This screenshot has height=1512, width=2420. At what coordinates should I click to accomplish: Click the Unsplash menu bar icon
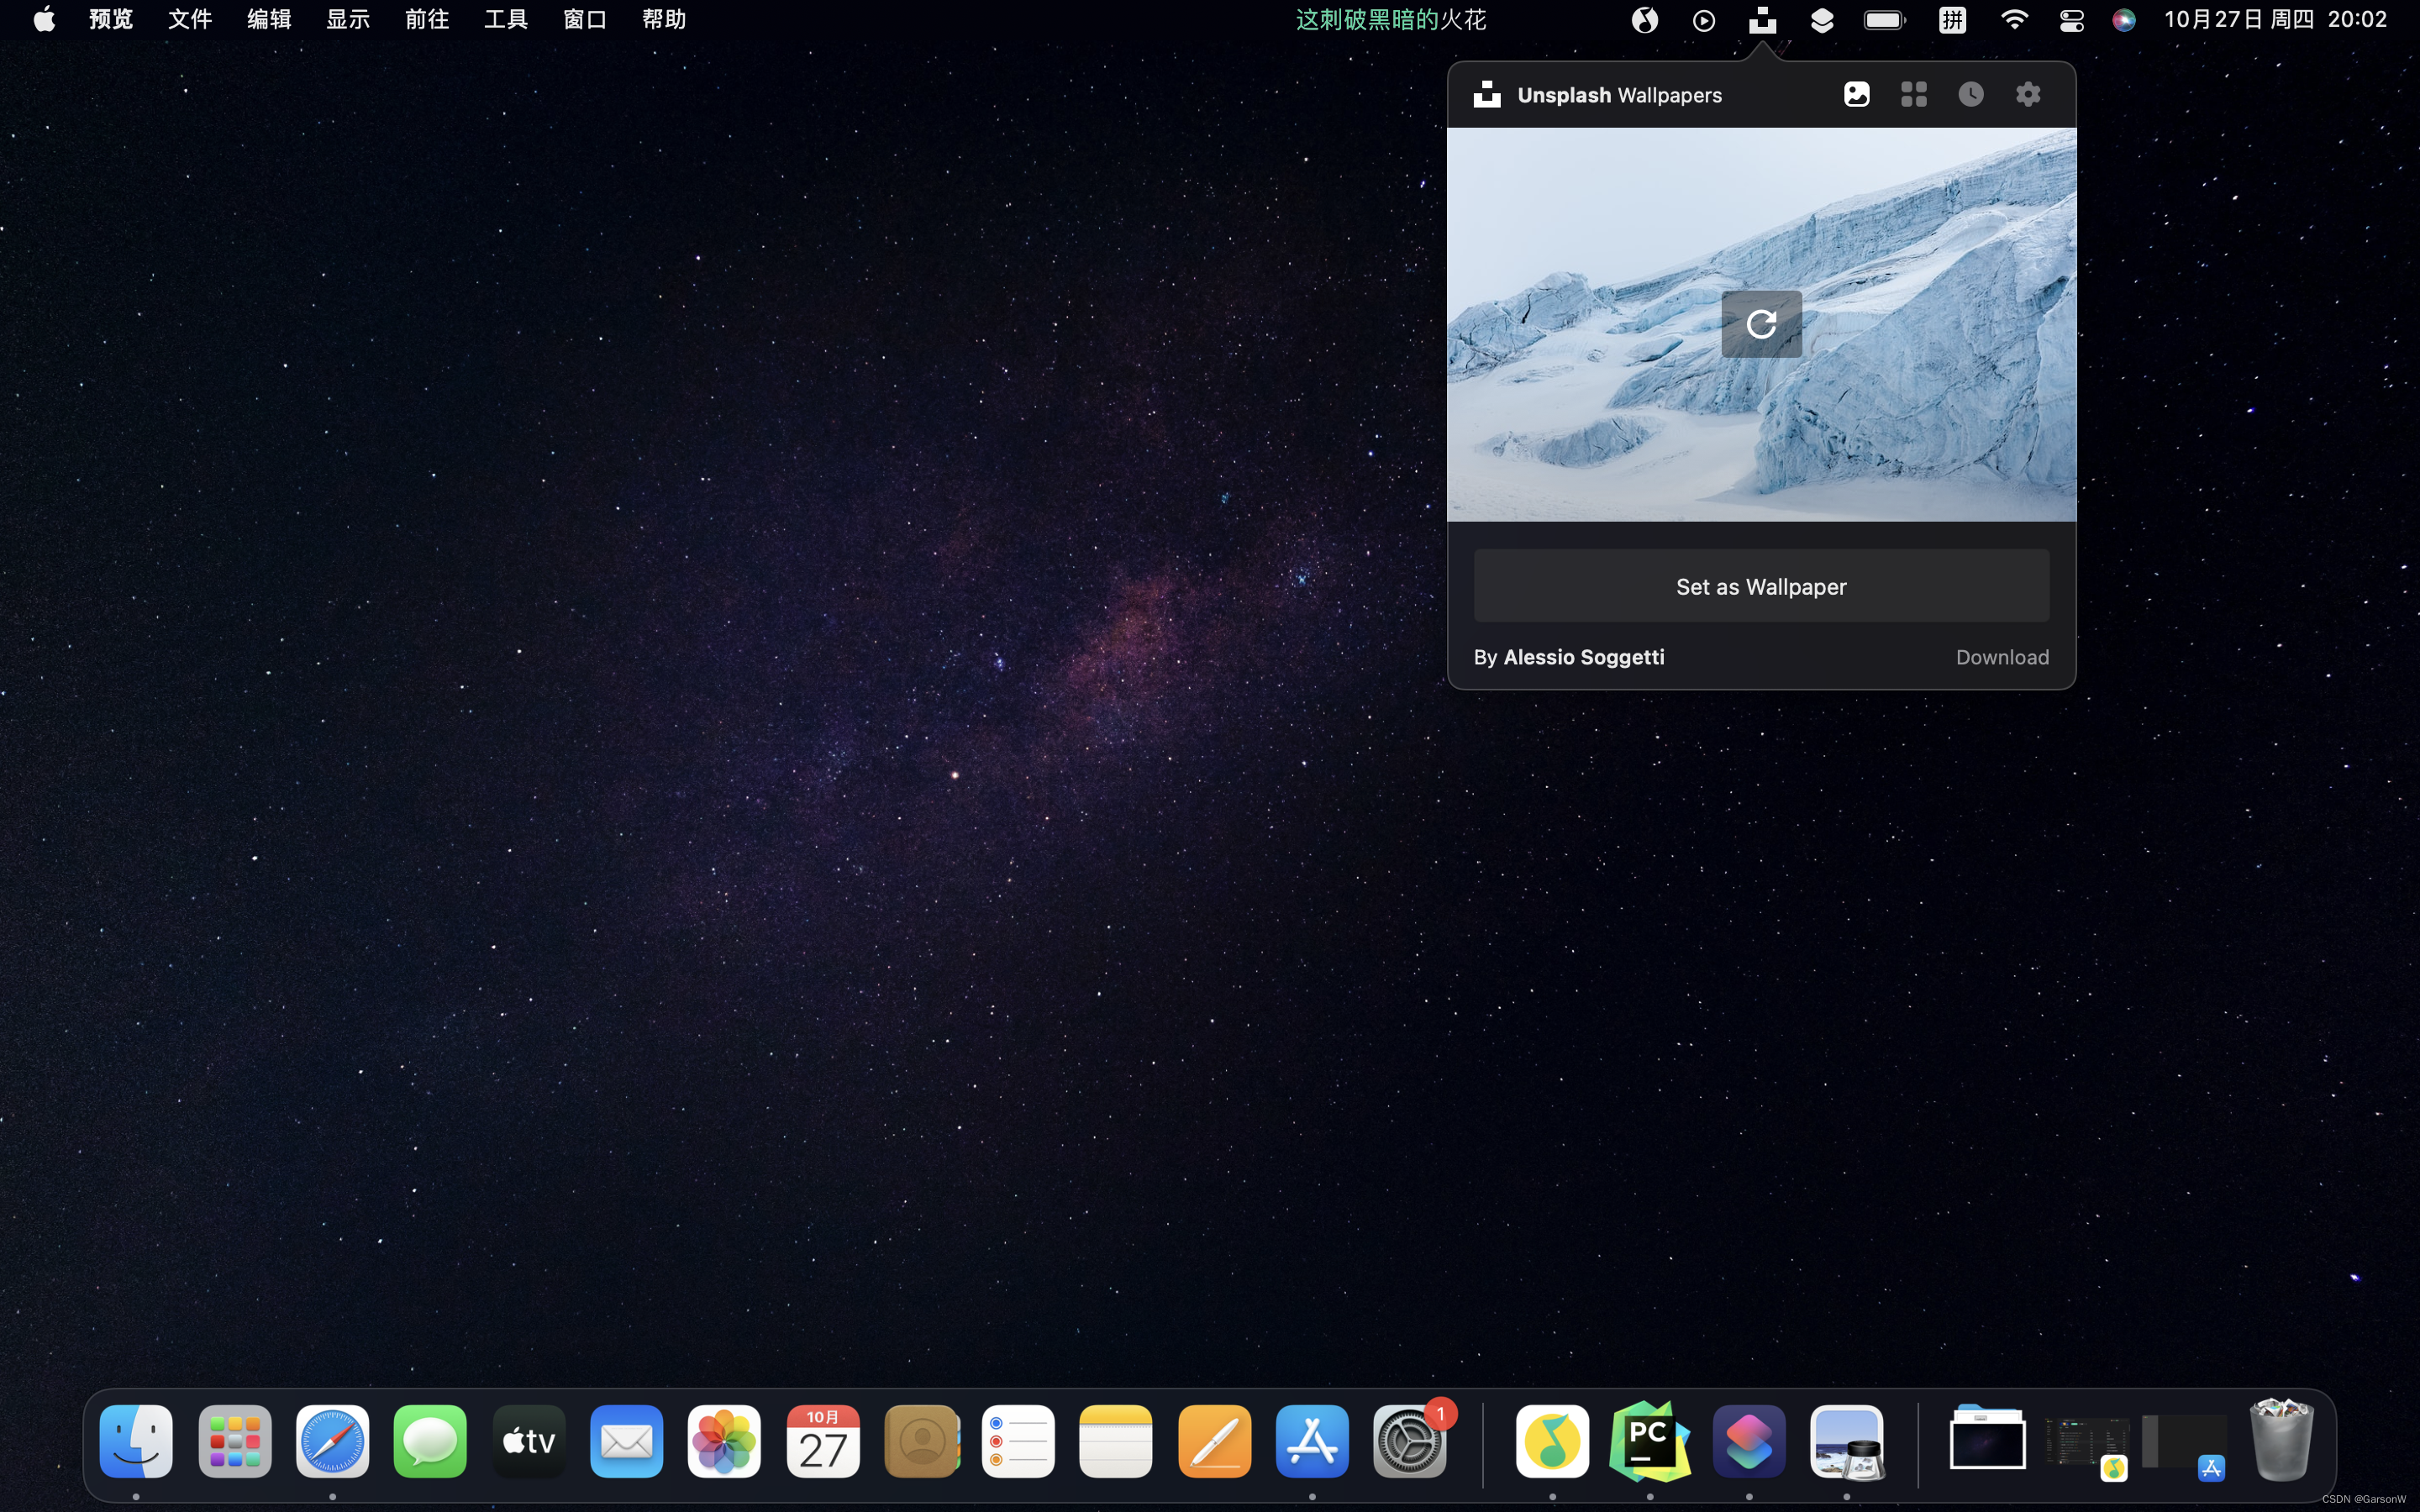[1762, 20]
